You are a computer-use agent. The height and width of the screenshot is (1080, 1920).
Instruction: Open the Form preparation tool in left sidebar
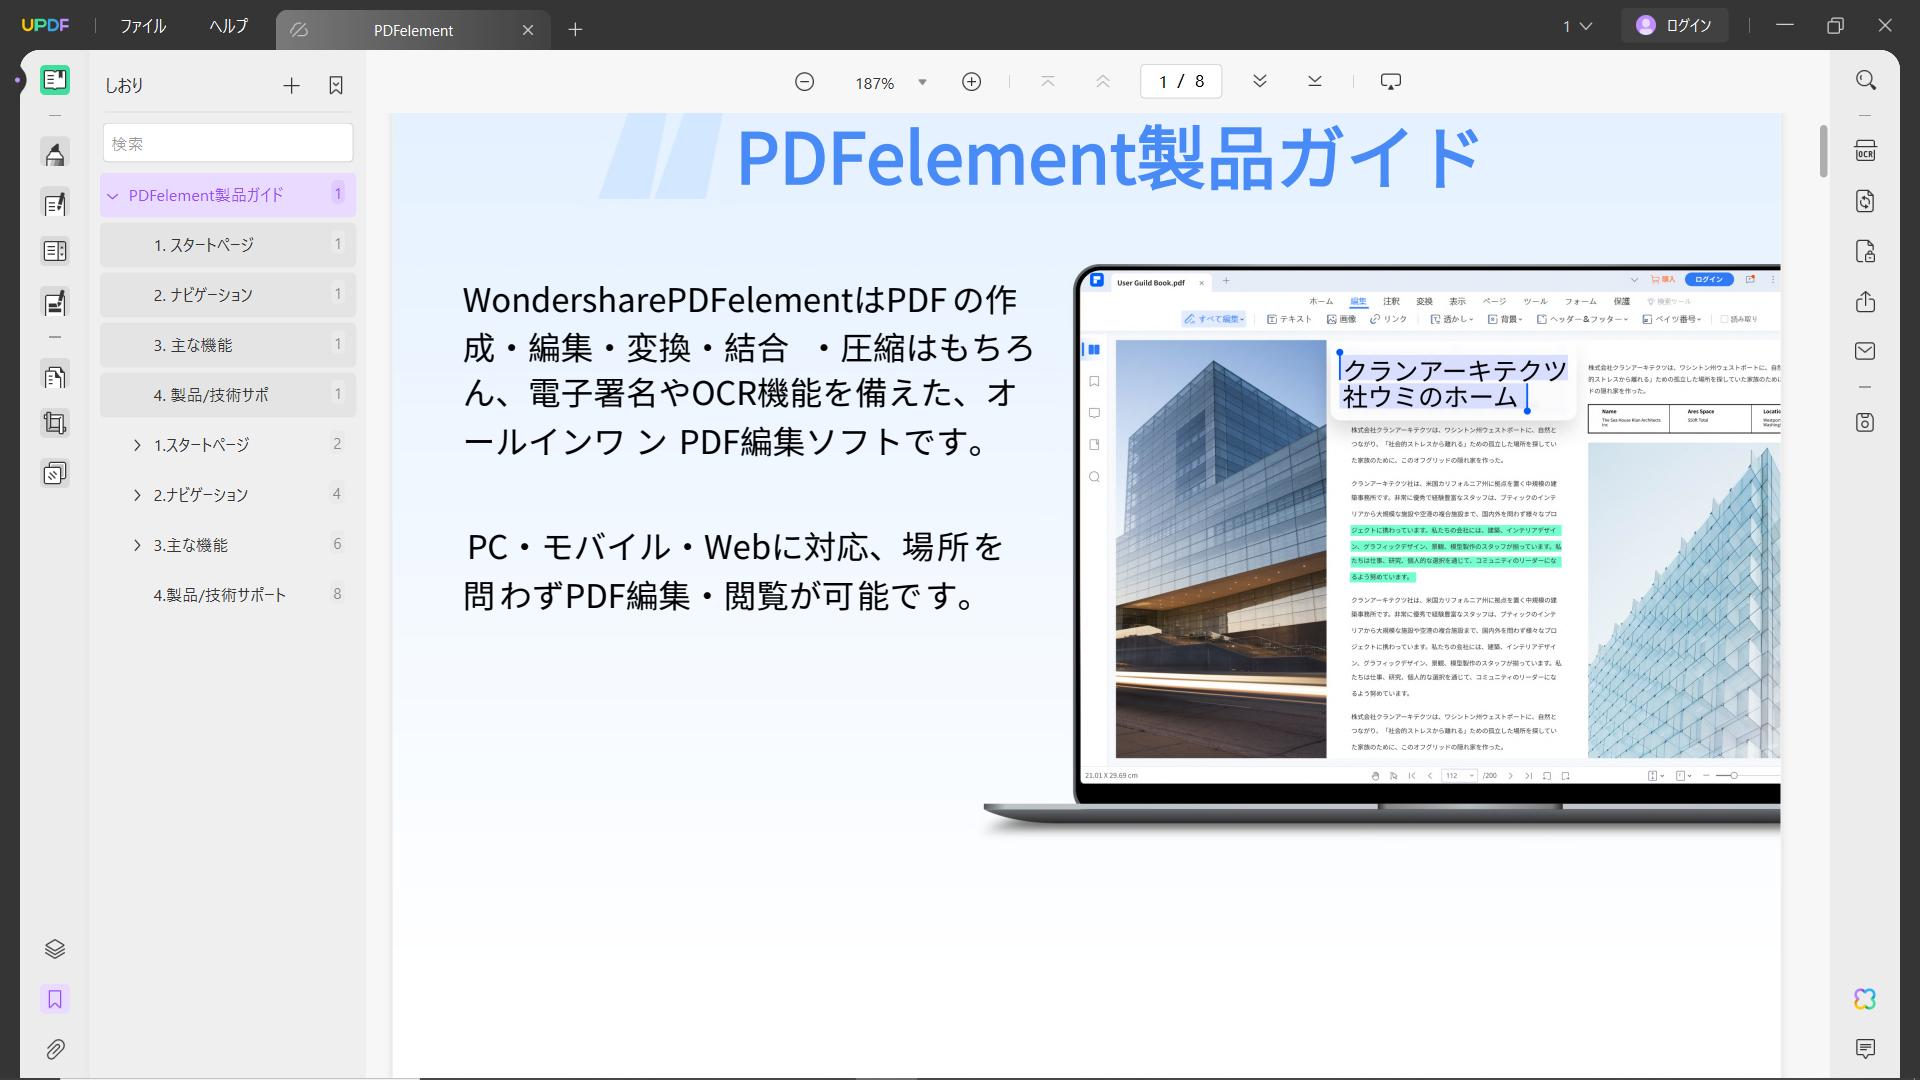point(55,251)
